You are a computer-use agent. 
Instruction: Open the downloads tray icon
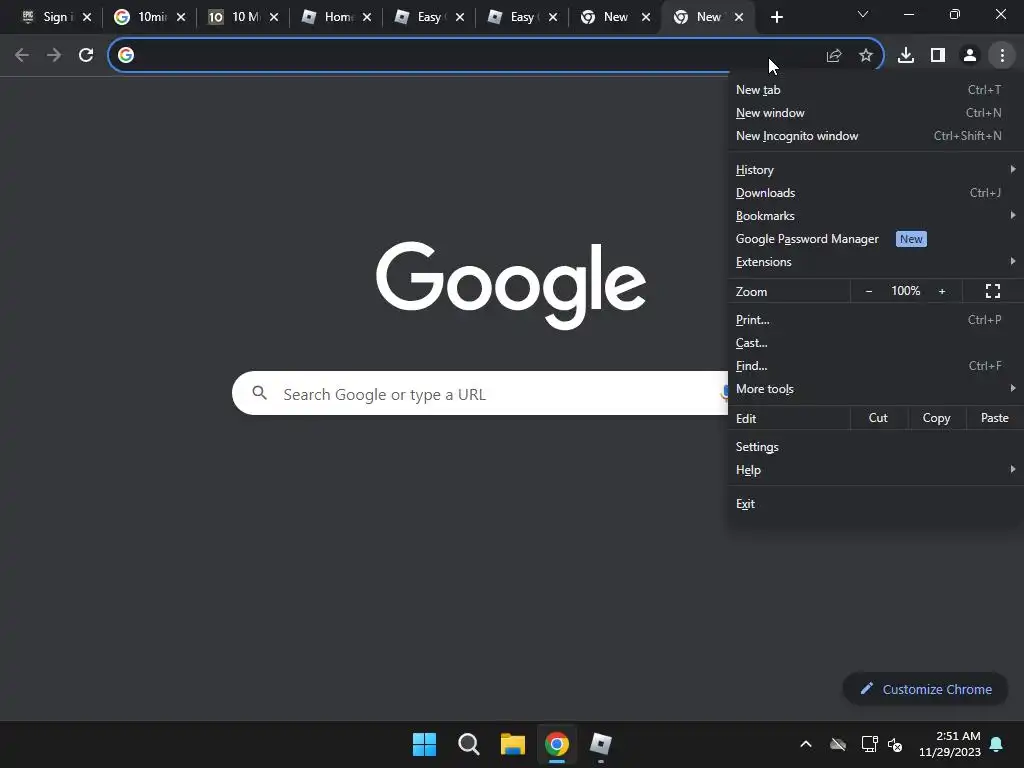pyautogui.click(x=906, y=56)
